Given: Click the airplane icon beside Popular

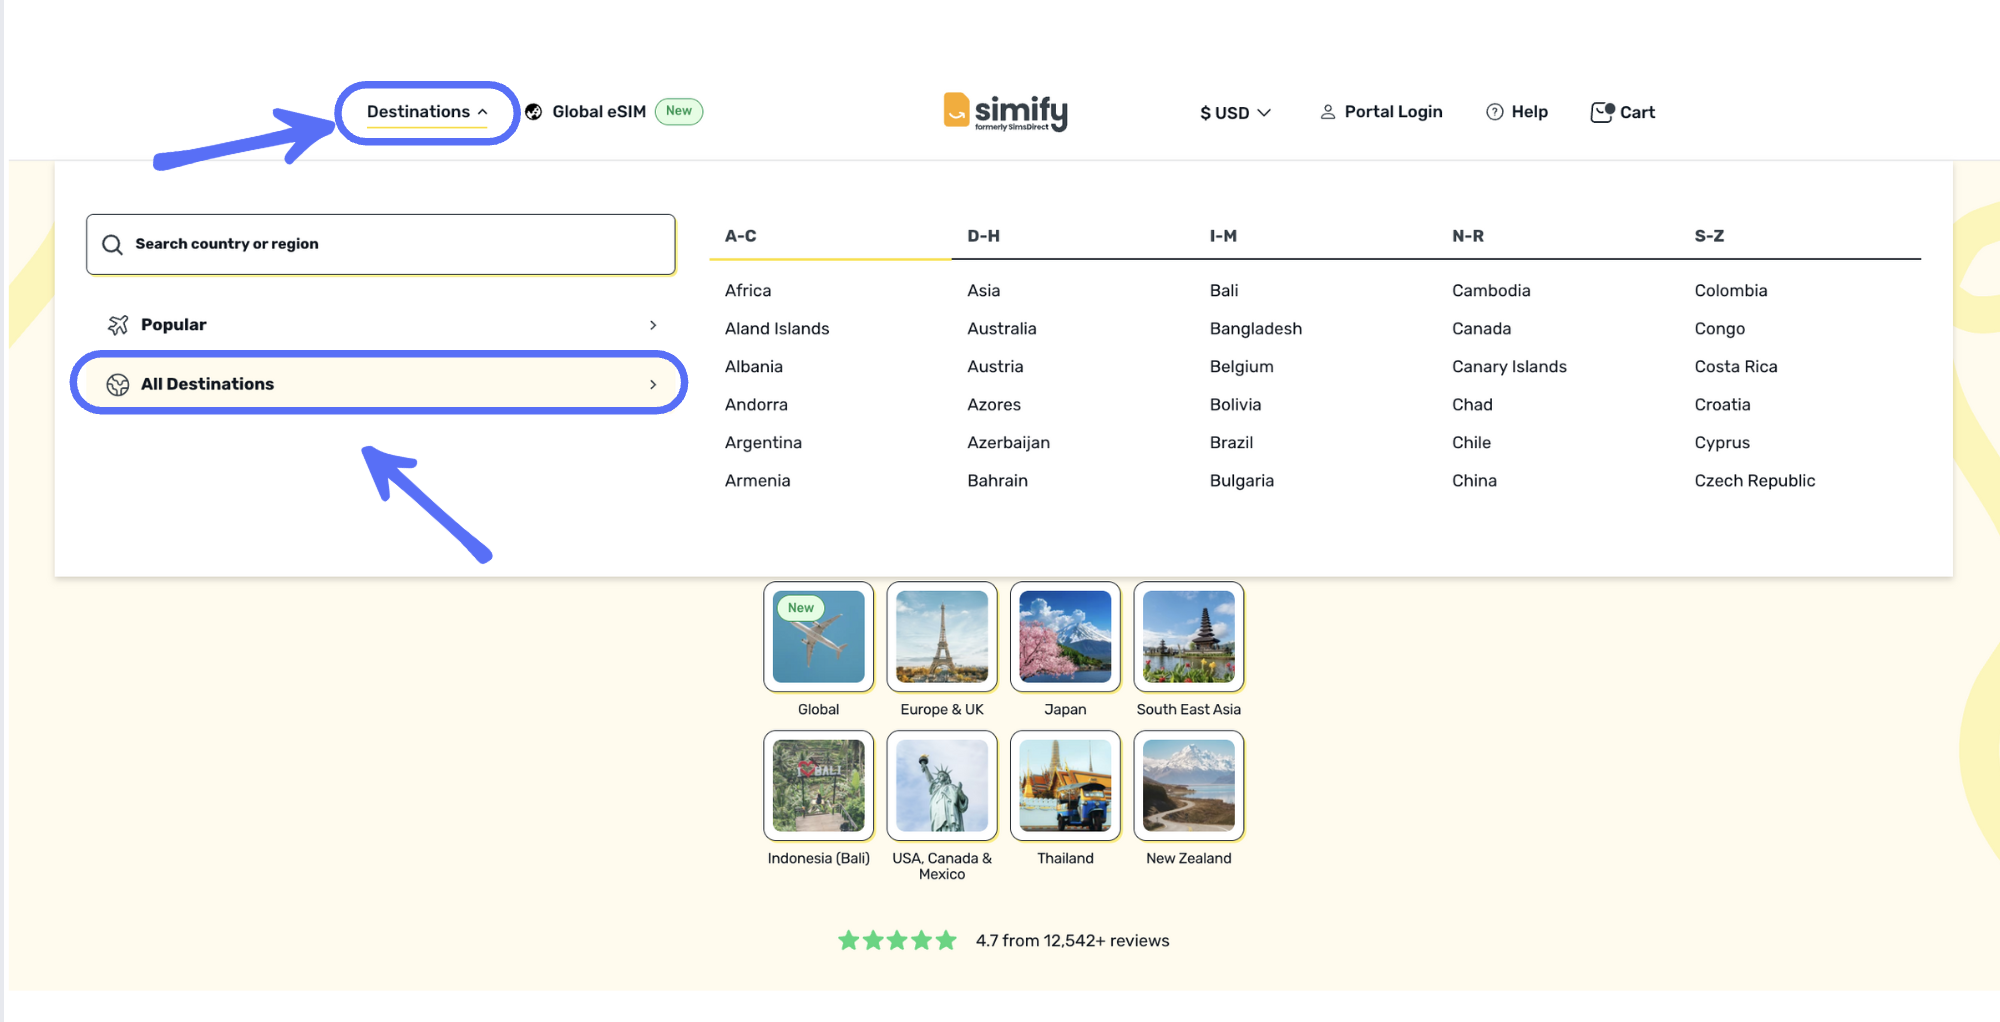Looking at the screenshot, I should pyautogui.click(x=118, y=325).
